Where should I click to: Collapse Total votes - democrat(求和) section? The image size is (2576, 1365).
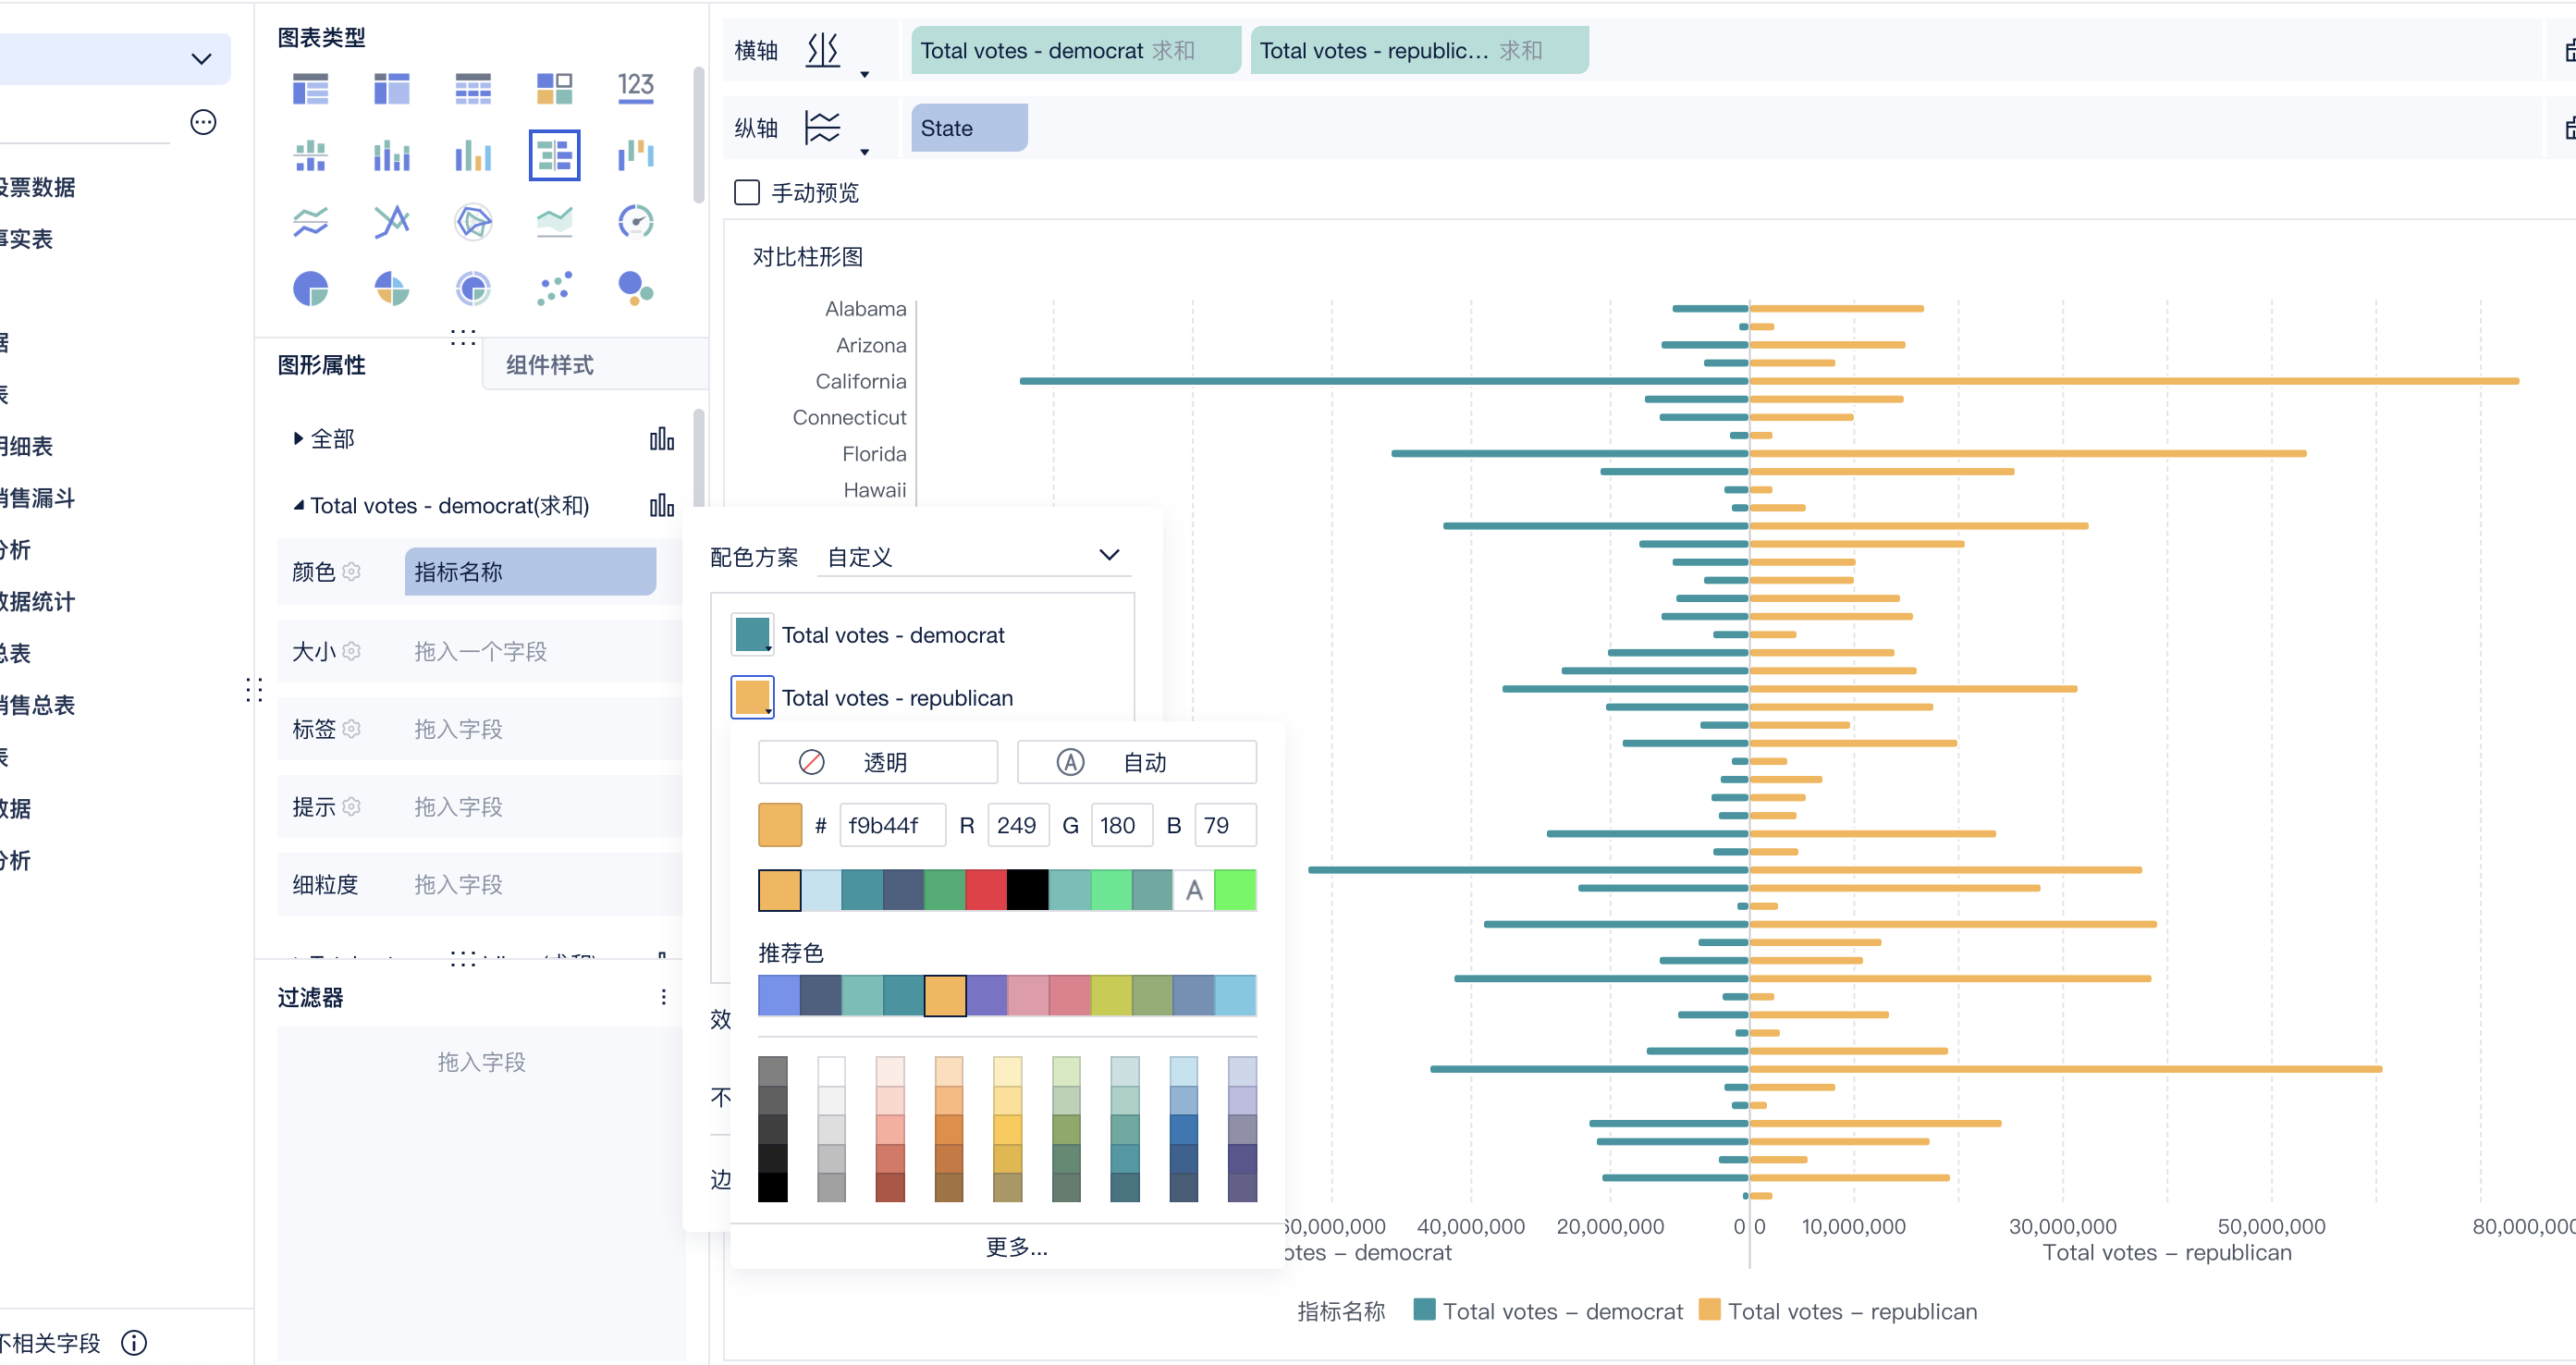coord(298,505)
